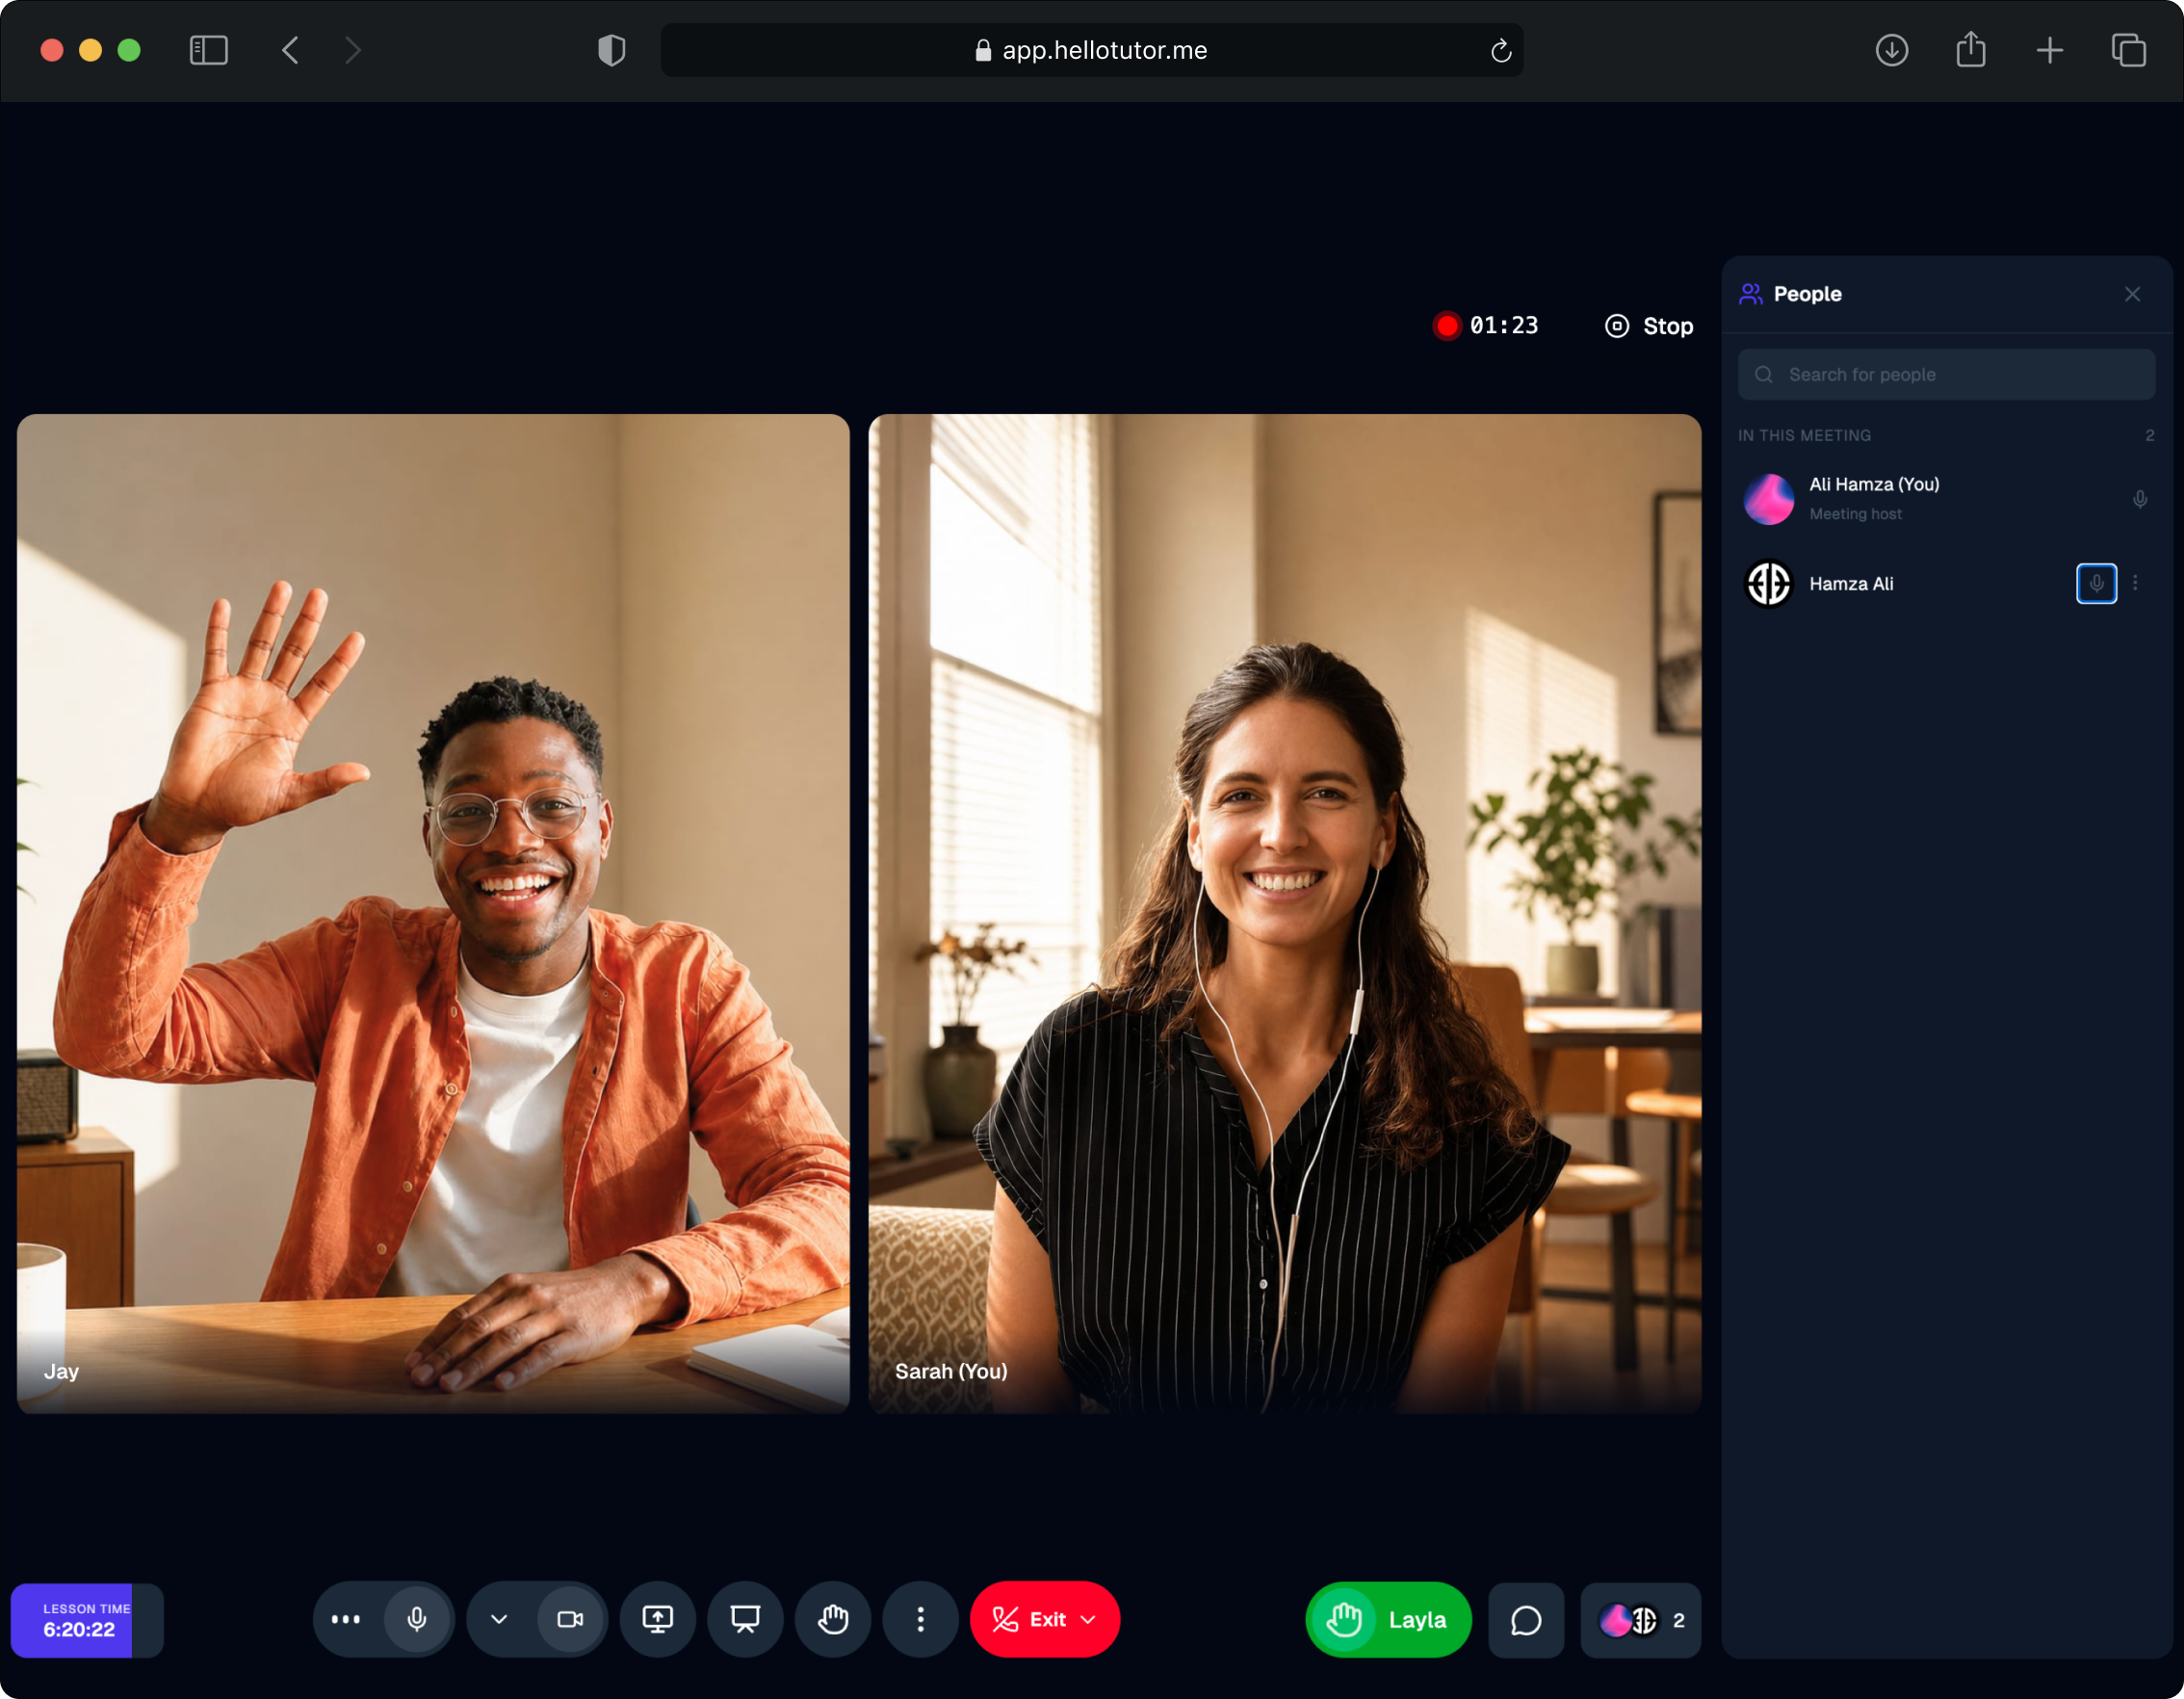
Task: Toggle Hamza Ali's microphone in People list
Action: (x=2096, y=583)
